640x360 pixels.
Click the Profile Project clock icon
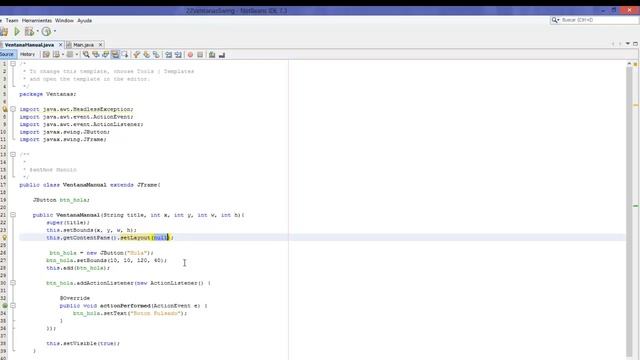(x=46, y=31)
